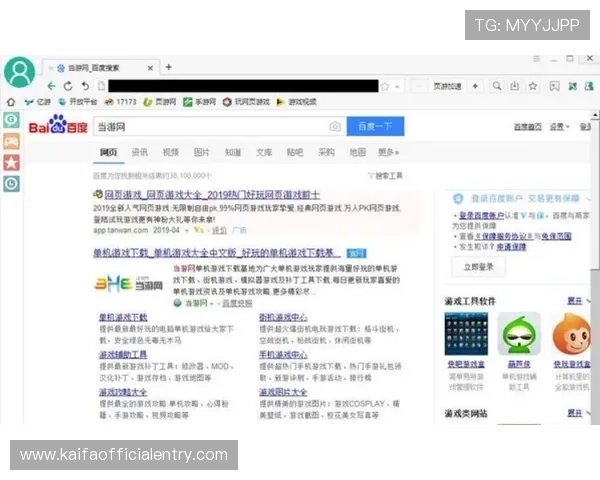This screenshot has height=480, width=600.
Task: Open the 百度快照 link
Action: pyautogui.click(x=237, y=304)
